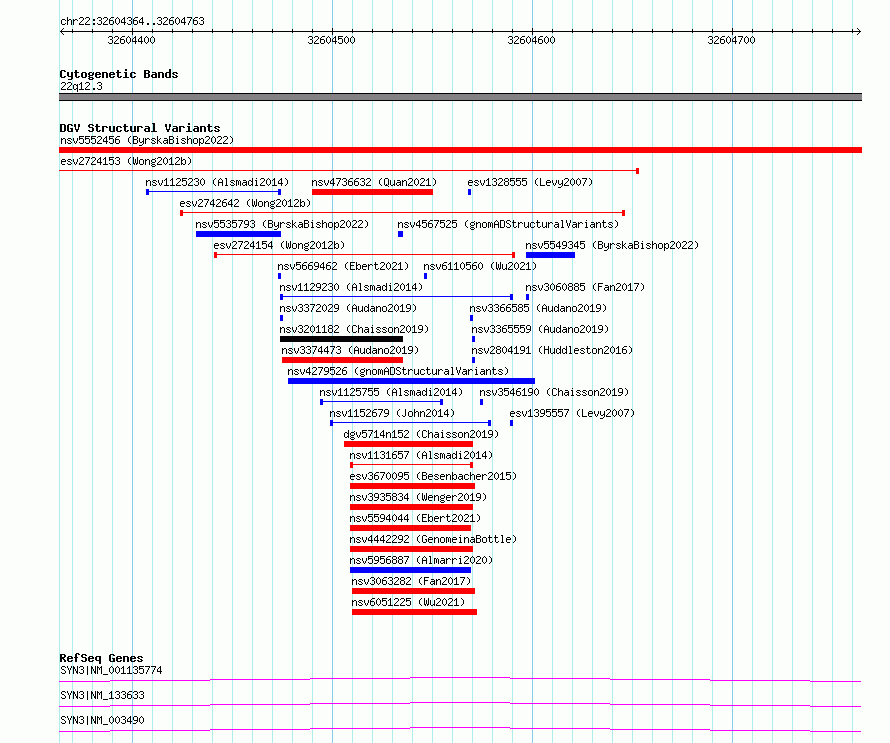Click the RefSeq Genes track heading
This screenshot has width=890, height=743.
coord(101,658)
